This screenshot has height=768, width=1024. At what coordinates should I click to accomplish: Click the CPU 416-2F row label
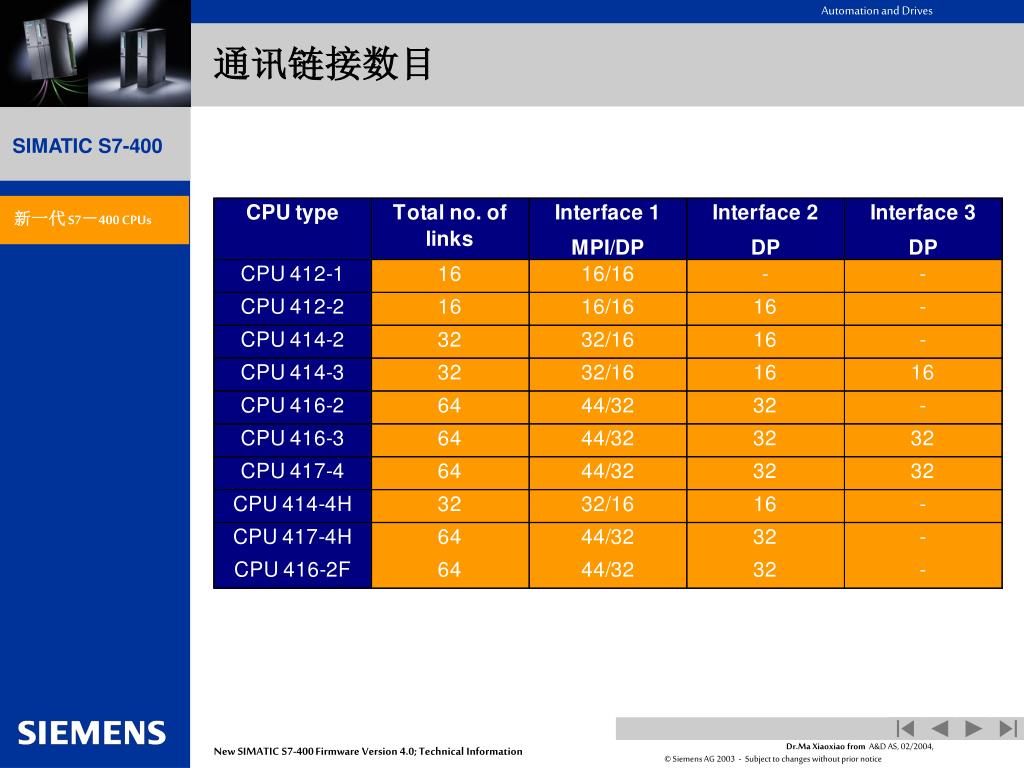coord(293,569)
